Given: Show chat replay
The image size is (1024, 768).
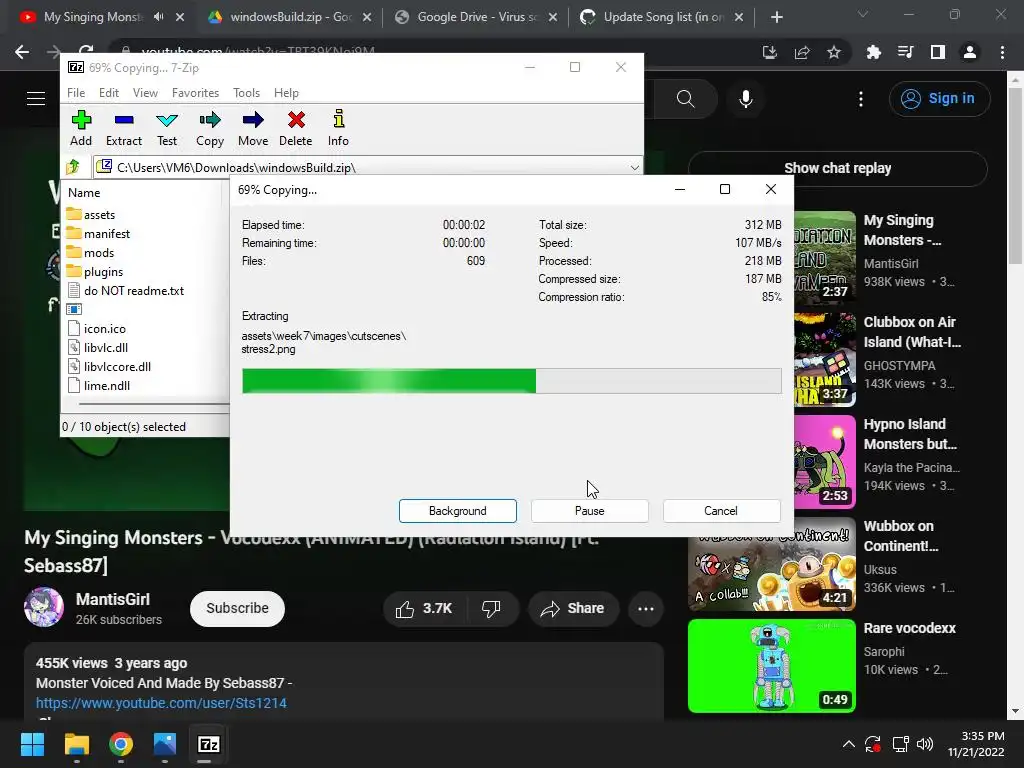Looking at the screenshot, I should coord(837,168).
